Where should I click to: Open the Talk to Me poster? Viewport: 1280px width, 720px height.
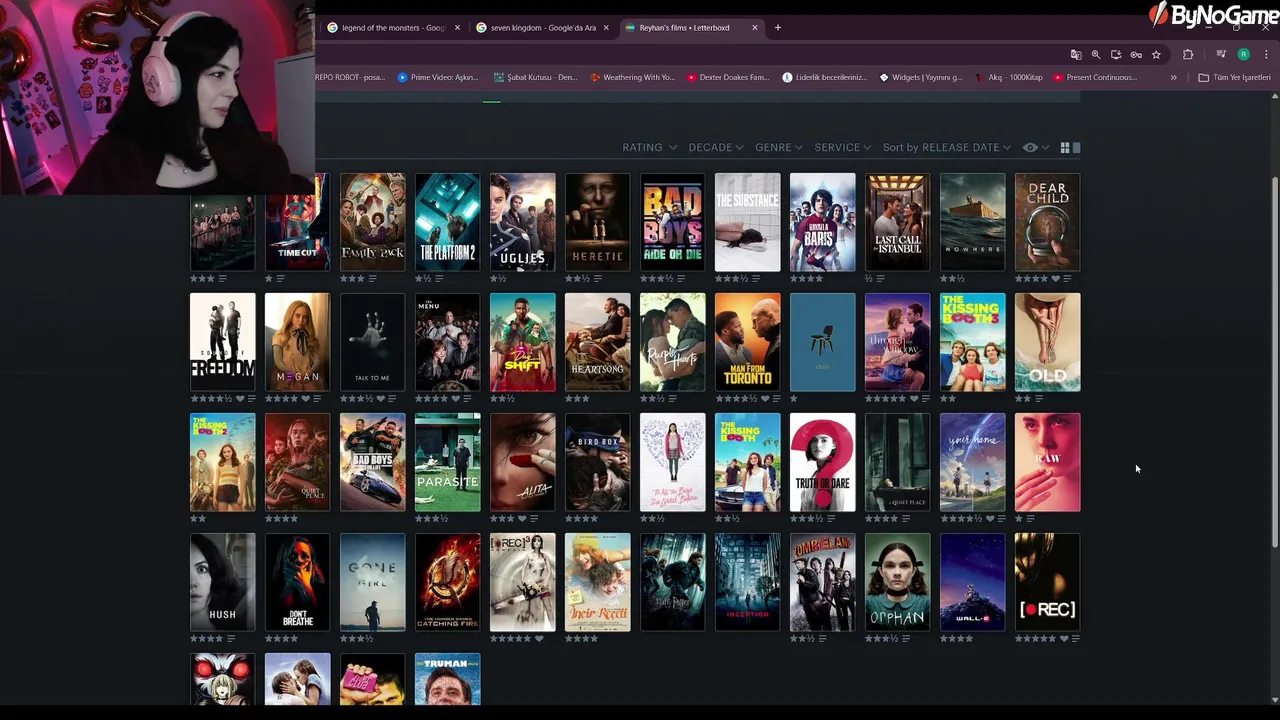coord(372,342)
